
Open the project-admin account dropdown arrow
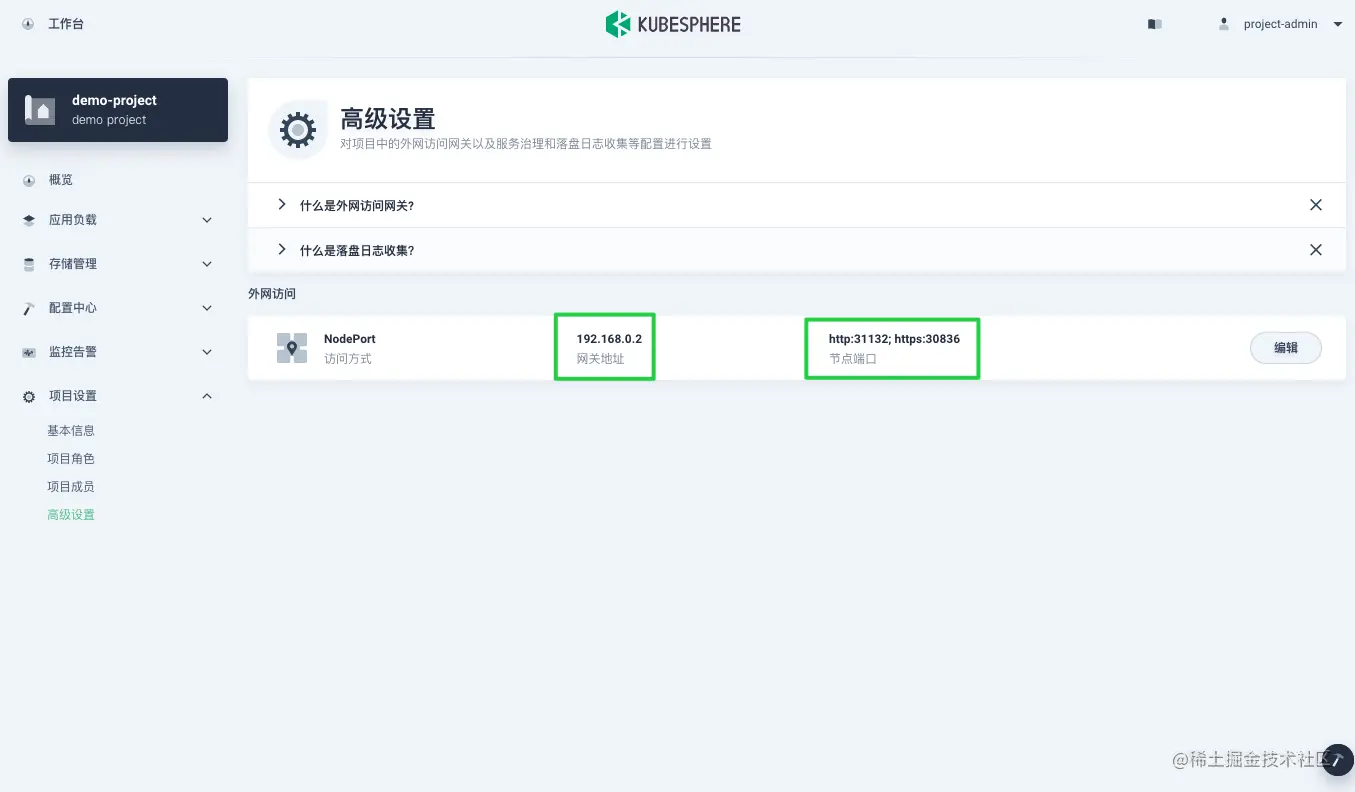coord(1338,24)
